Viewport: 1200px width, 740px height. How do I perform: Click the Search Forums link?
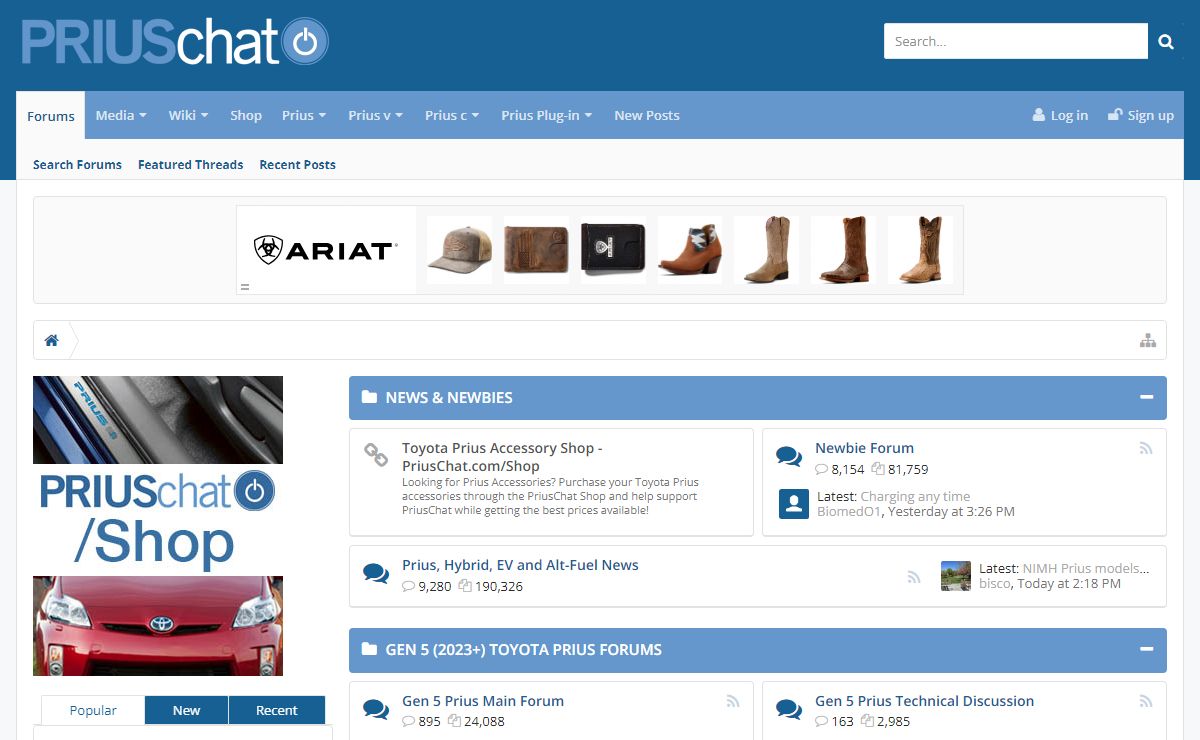[x=77, y=164]
